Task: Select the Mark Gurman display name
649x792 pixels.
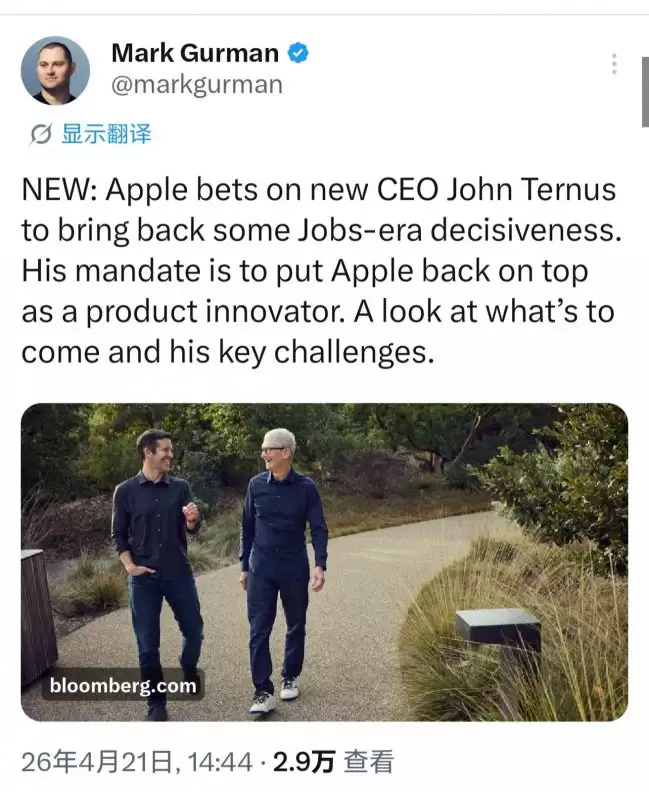Action: click(x=195, y=53)
